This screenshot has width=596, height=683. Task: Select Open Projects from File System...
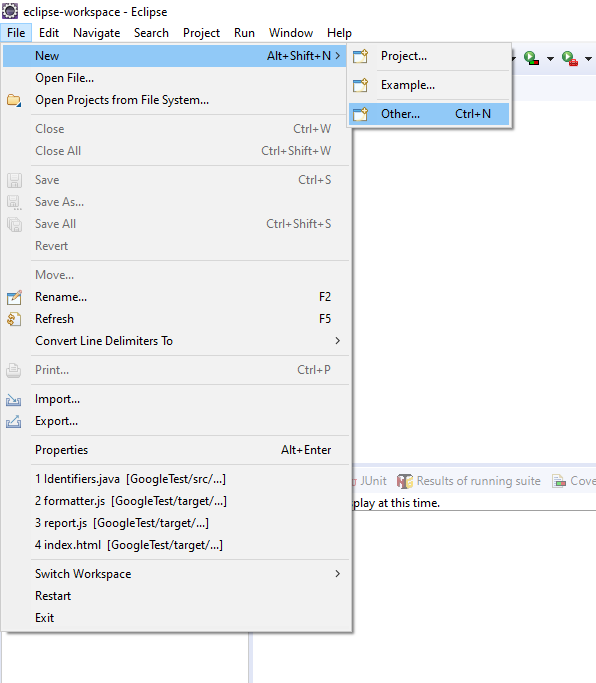tap(176, 100)
